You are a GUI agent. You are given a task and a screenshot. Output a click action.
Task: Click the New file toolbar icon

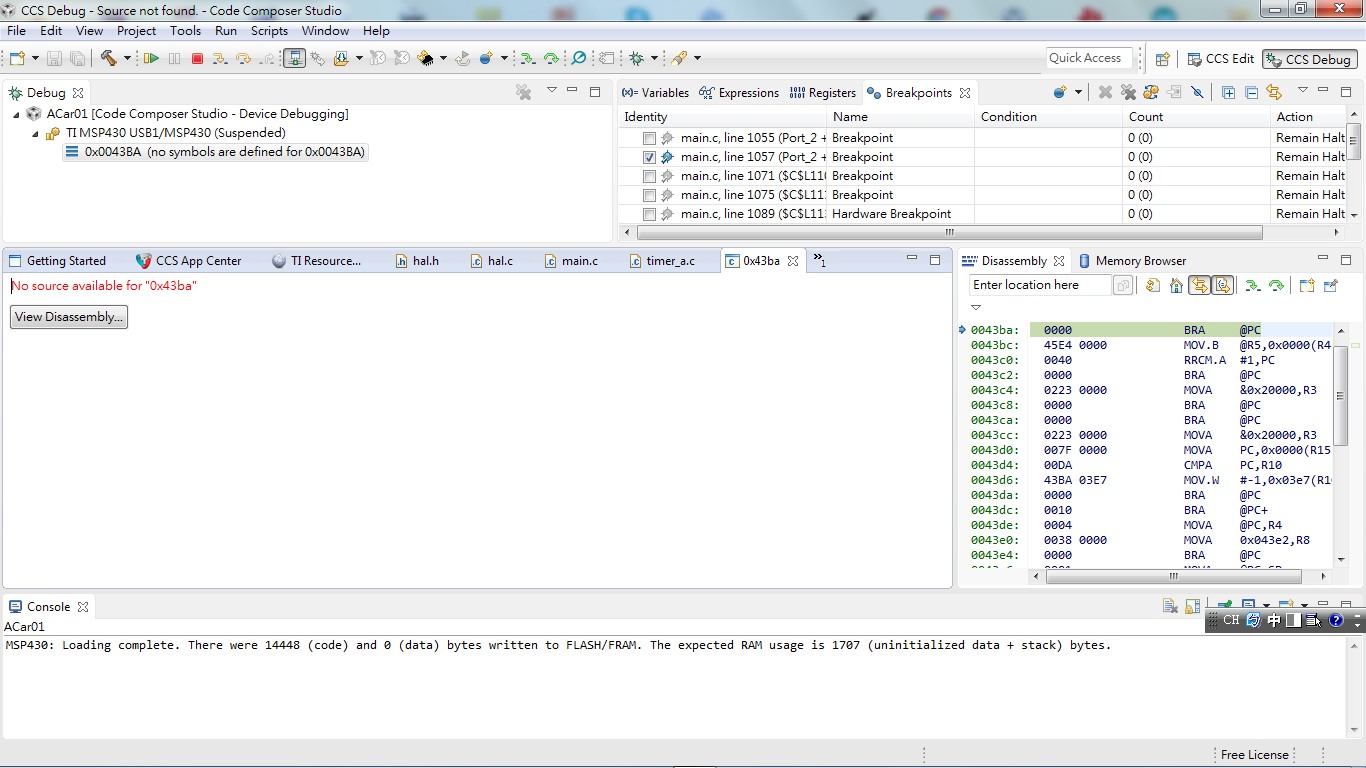[x=17, y=59]
